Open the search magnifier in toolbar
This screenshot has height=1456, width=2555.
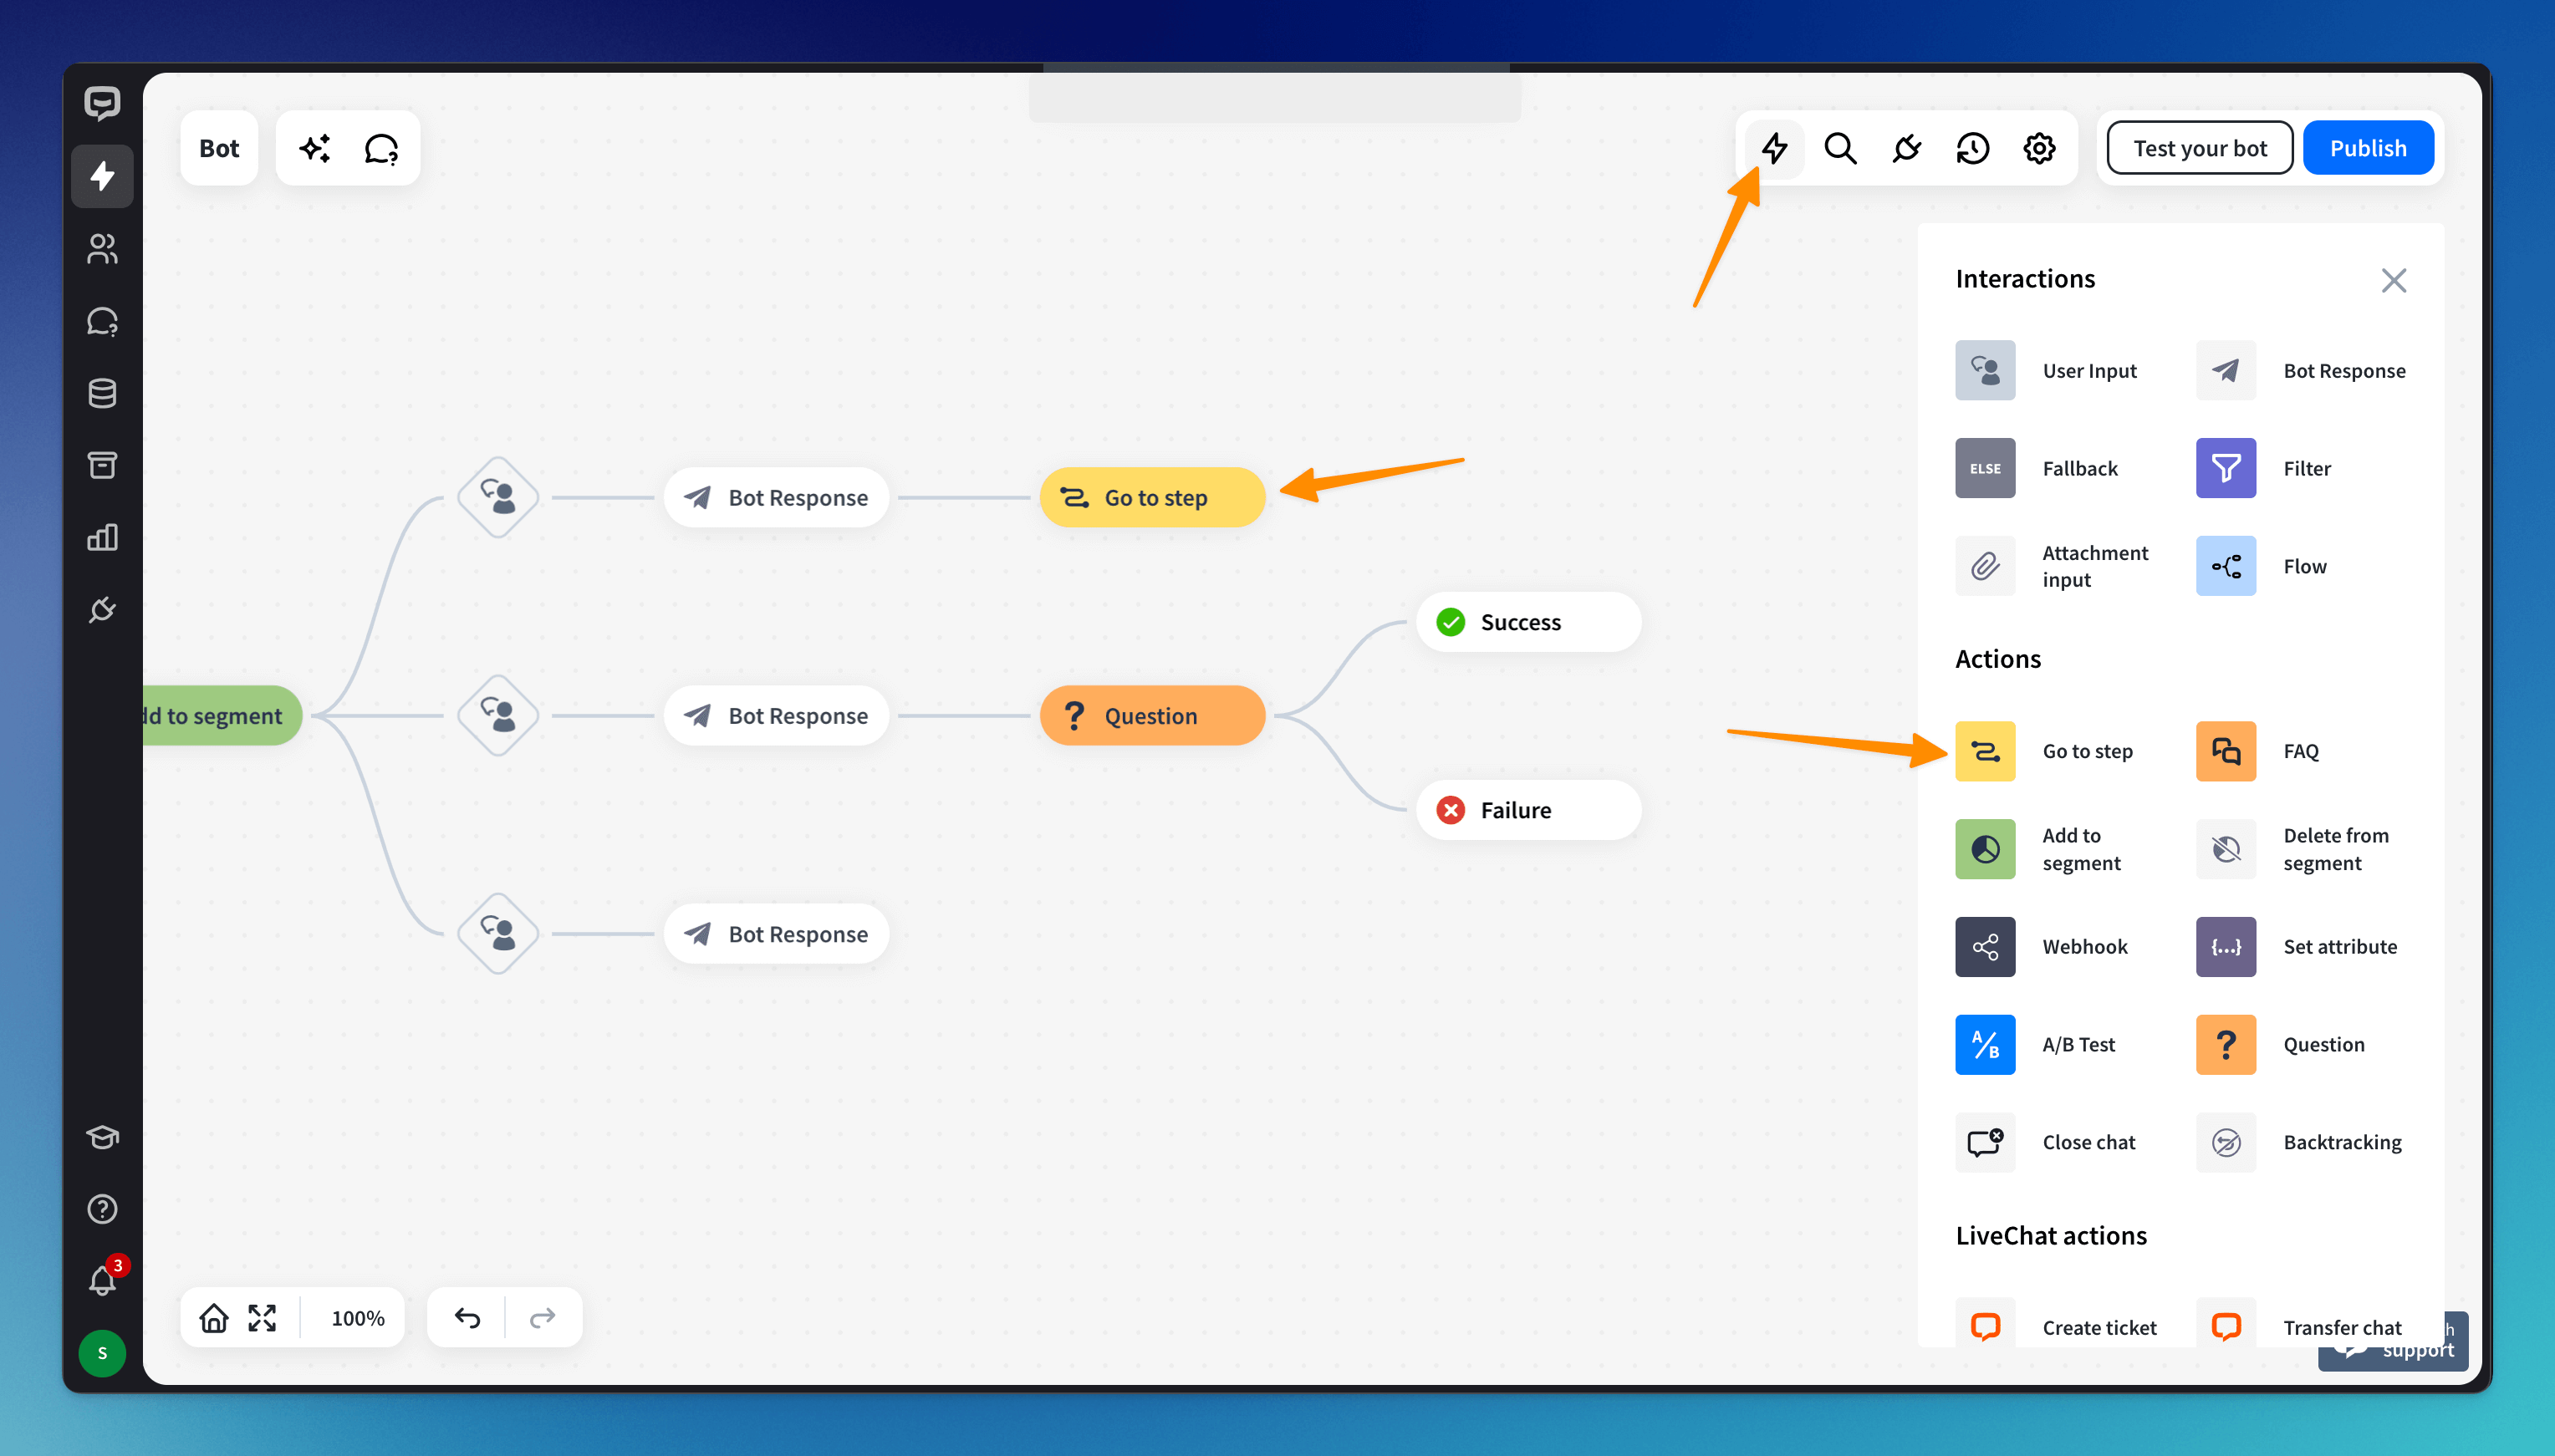click(1840, 149)
